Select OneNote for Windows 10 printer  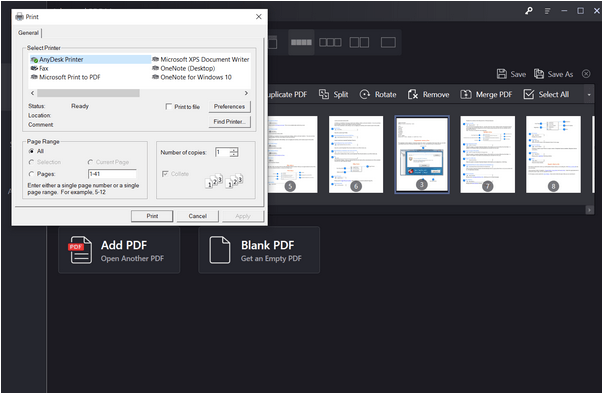coord(192,77)
